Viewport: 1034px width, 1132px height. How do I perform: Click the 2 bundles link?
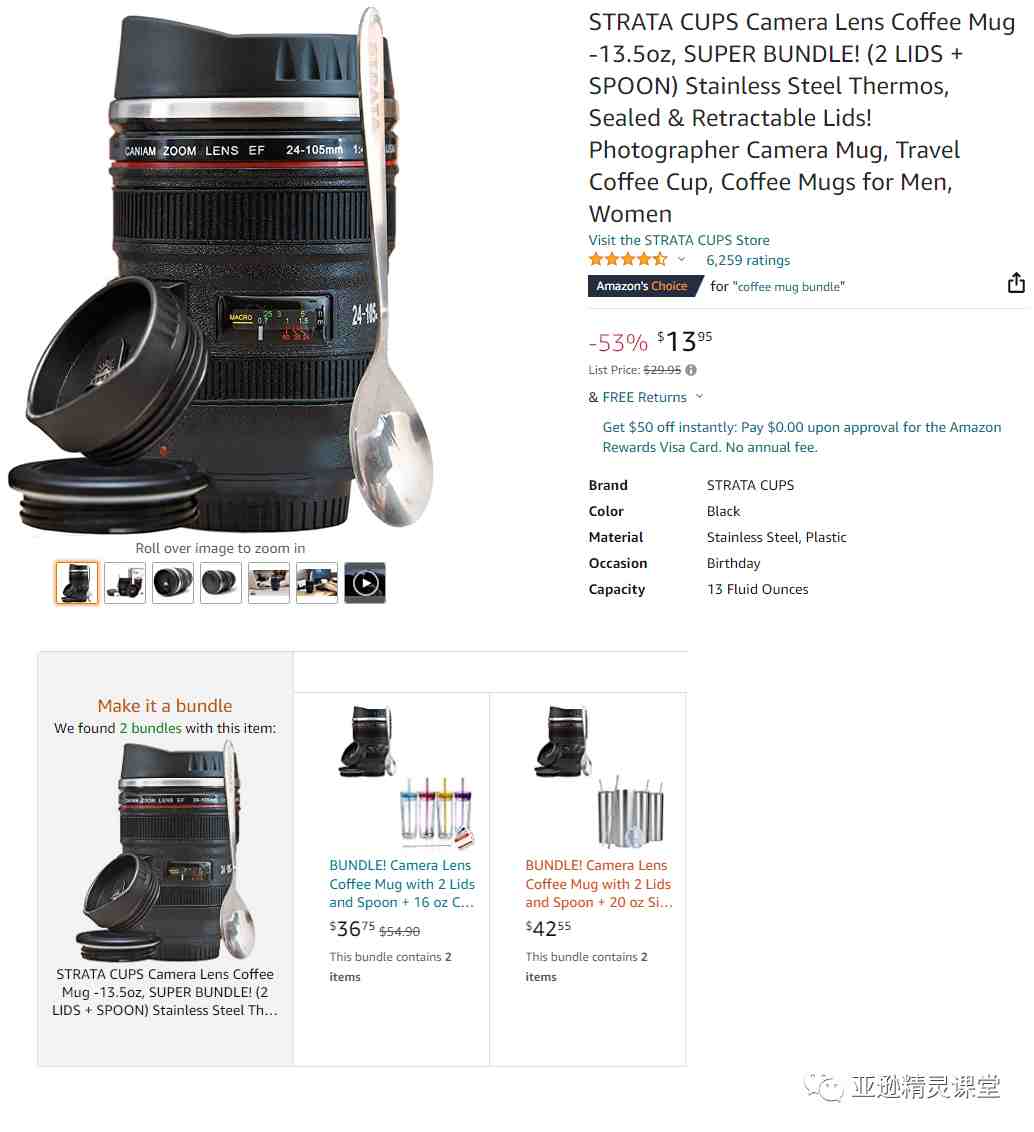(x=150, y=728)
